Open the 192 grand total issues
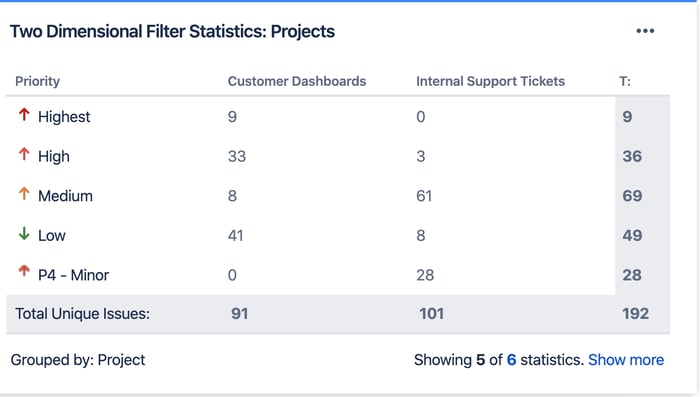Viewport: 700px width, 397px height. coord(636,314)
